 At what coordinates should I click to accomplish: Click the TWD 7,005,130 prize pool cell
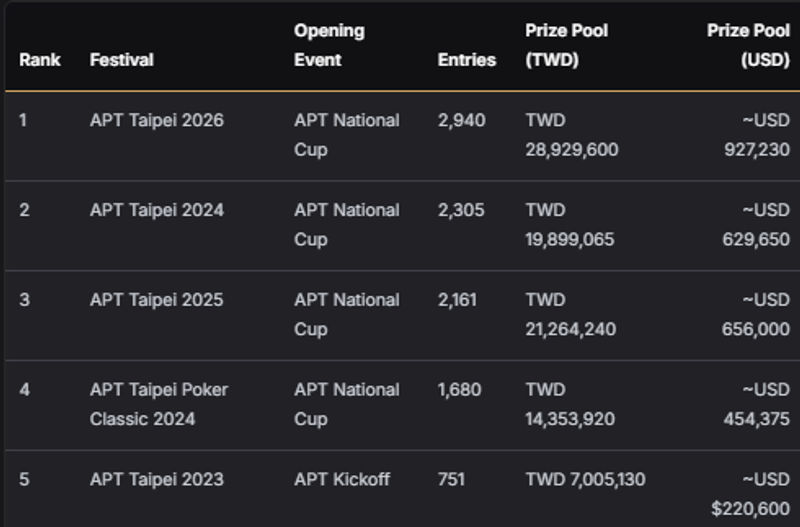coord(586,480)
